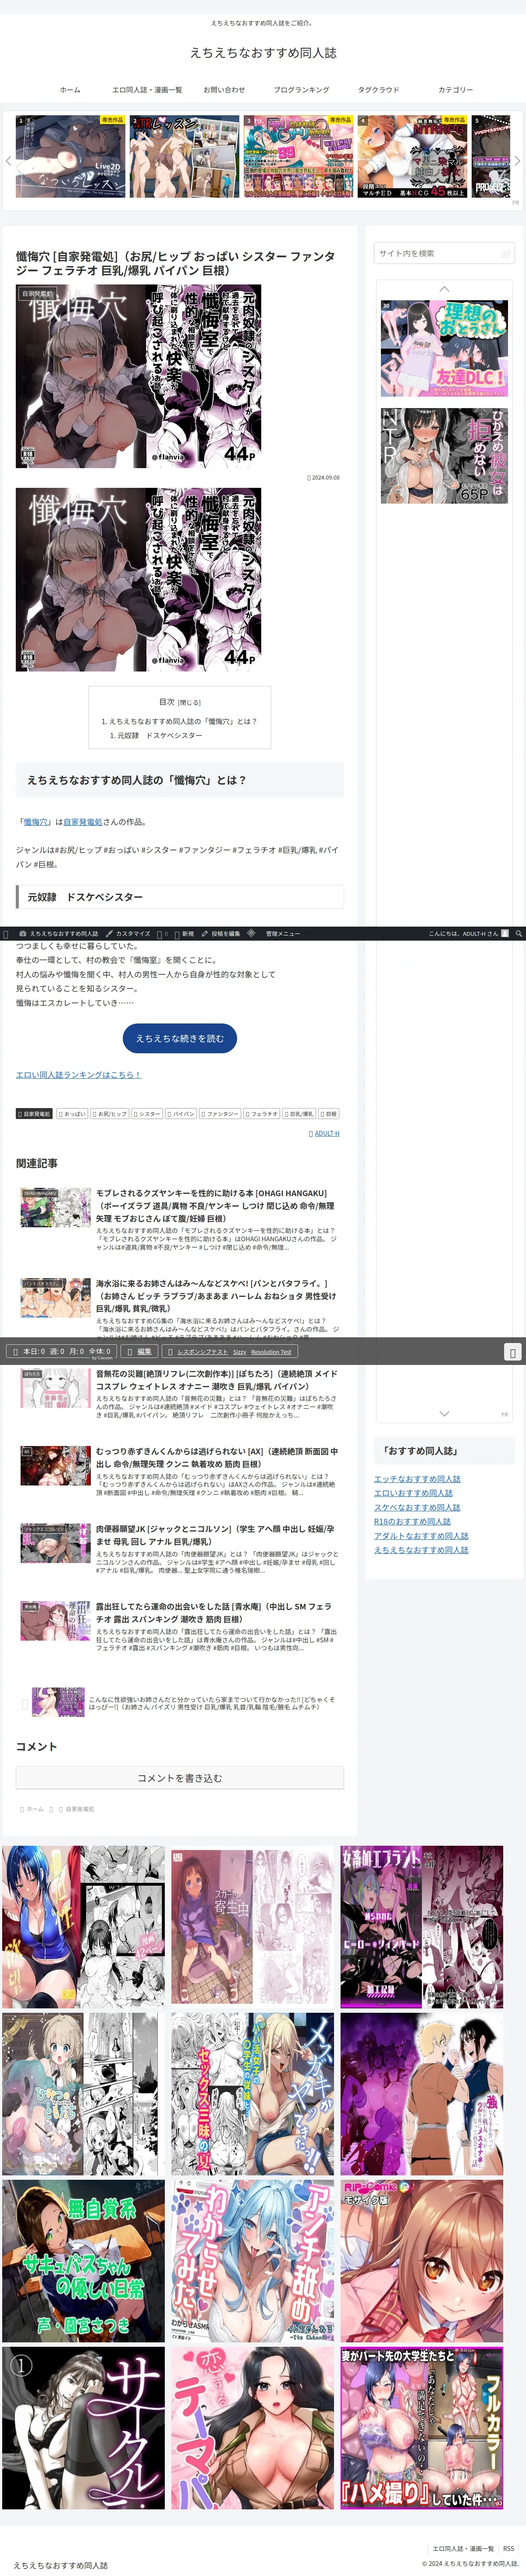
Task: Click the down chevron below sidebar ranking
Action: pyautogui.click(x=444, y=1413)
